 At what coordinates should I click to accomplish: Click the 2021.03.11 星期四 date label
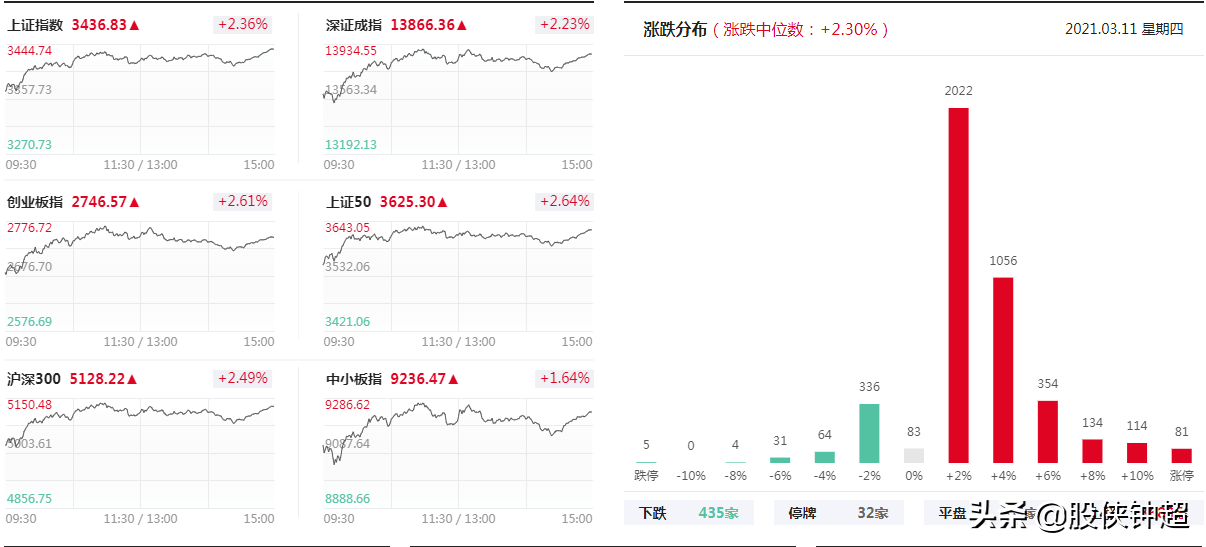point(1124,29)
